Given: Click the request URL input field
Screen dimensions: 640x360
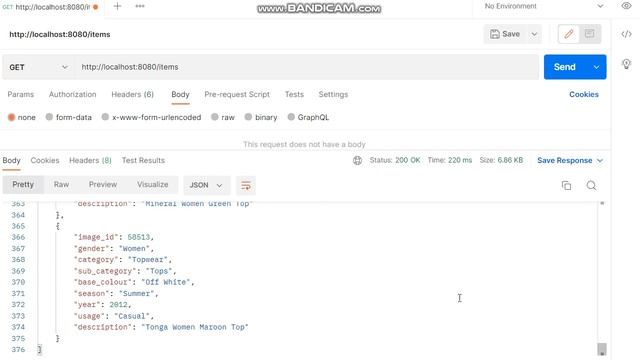Looking at the screenshot, I should (306, 67).
